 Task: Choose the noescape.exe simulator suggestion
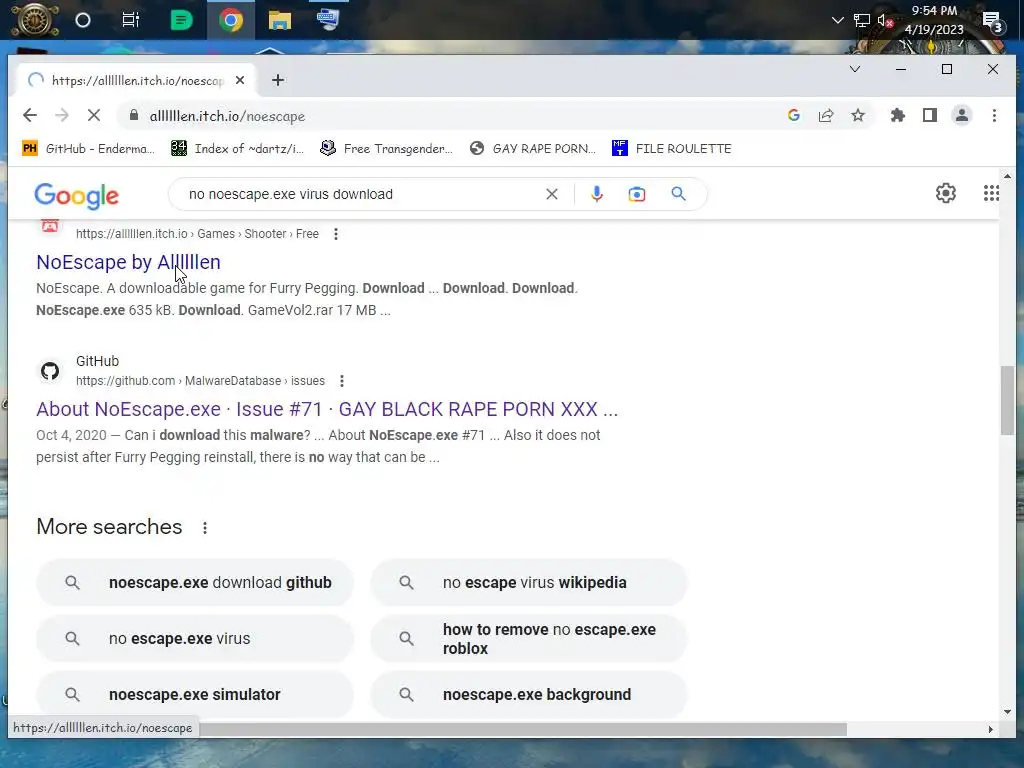click(x=195, y=695)
